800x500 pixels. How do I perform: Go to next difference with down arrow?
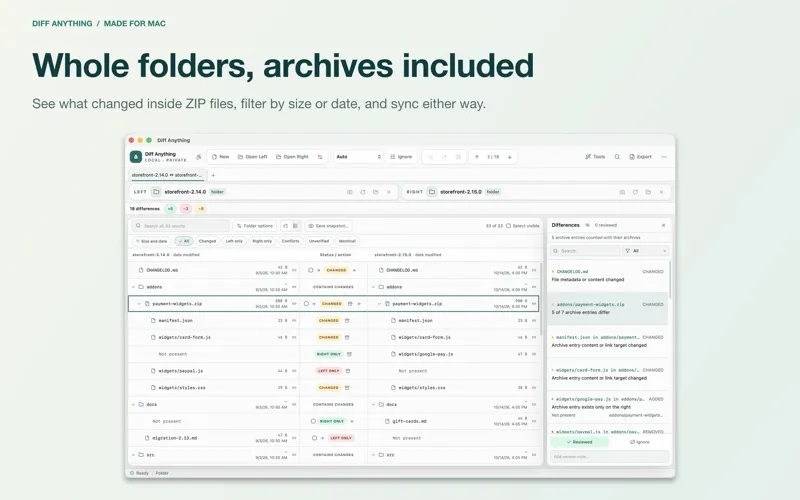click(509, 157)
